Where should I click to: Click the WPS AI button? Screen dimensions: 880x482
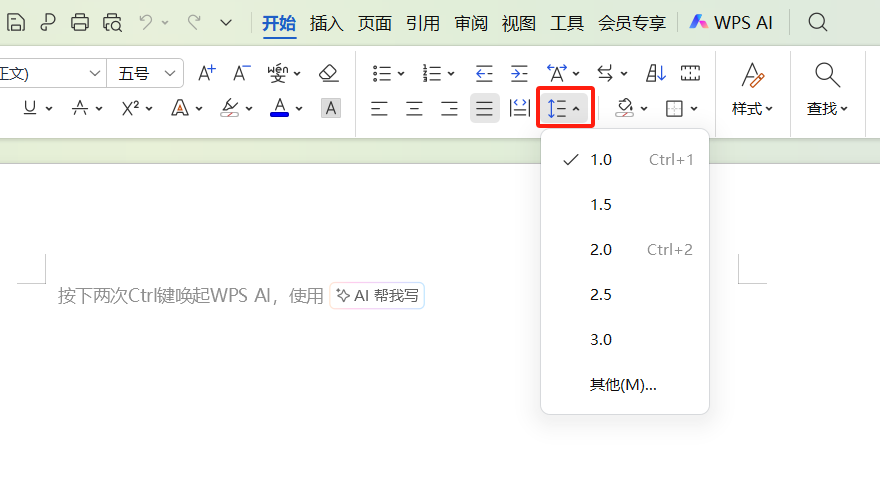pos(731,22)
